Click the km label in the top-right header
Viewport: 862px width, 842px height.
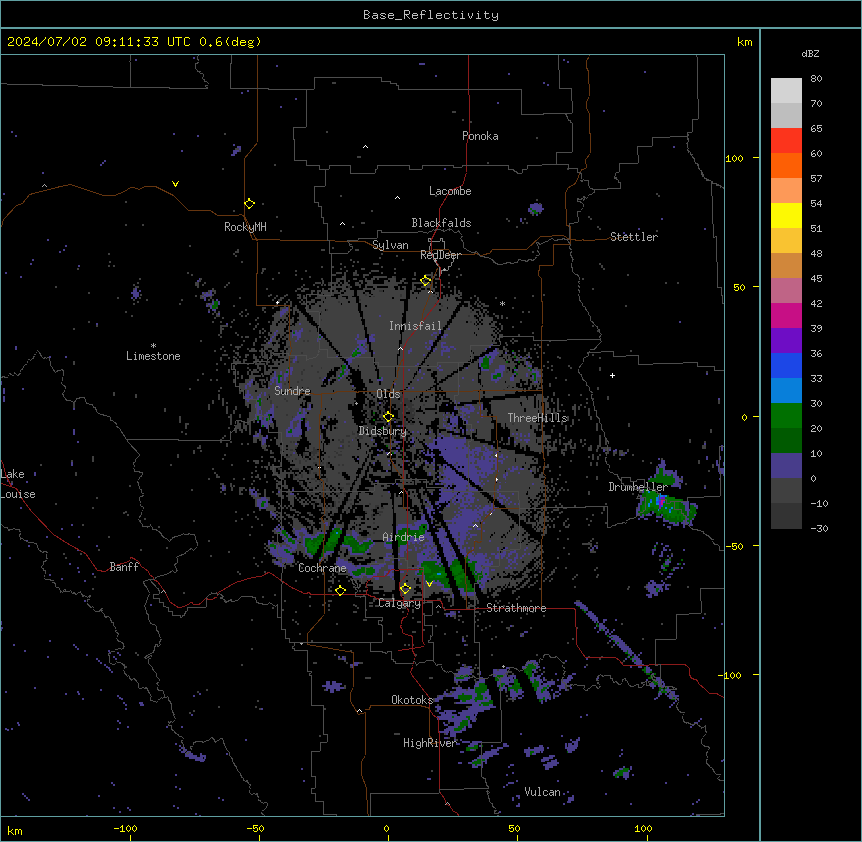point(744,42)
